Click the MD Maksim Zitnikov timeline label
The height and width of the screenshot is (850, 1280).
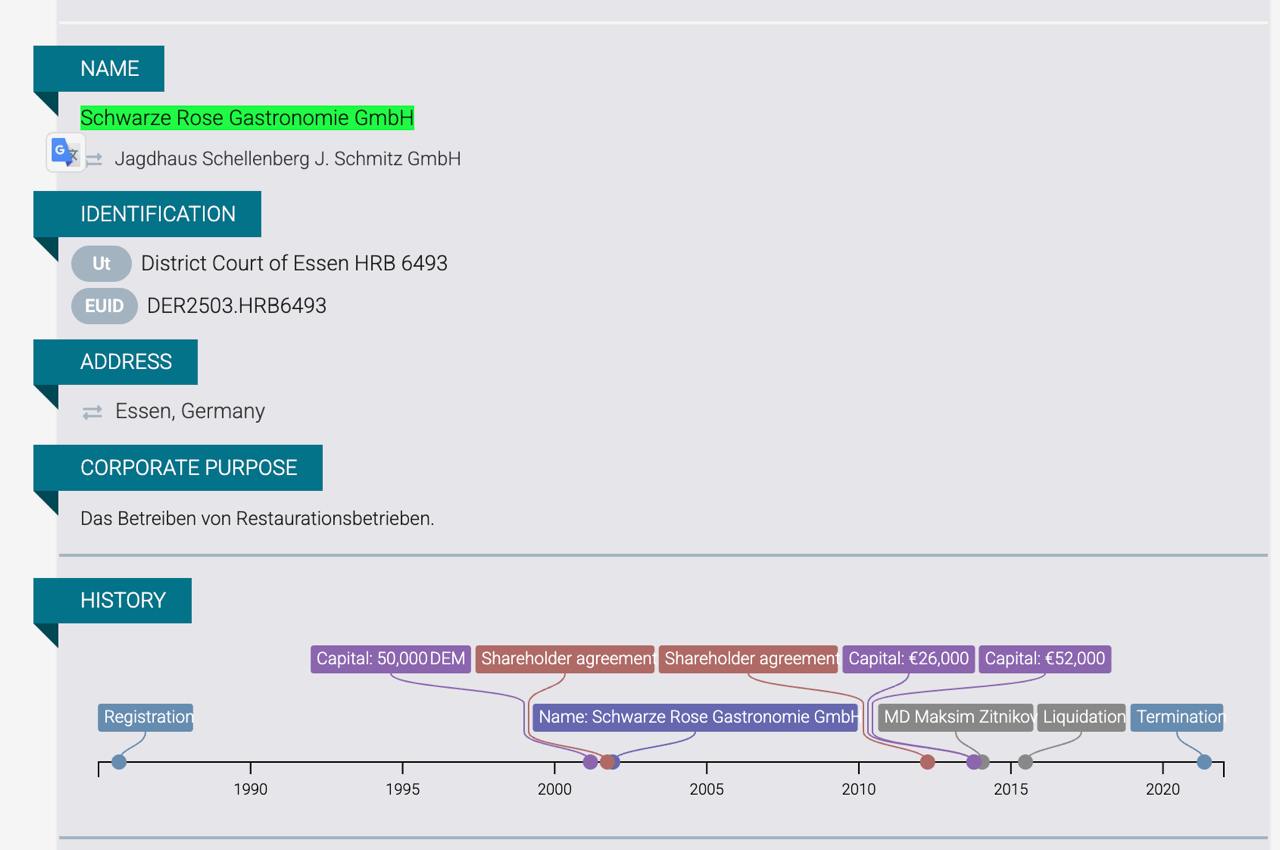[x=955, y=717]
